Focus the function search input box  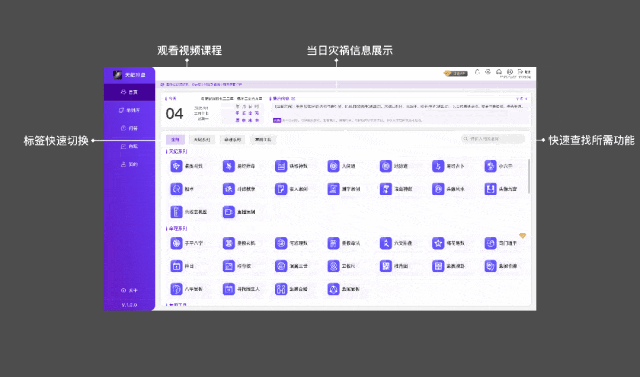493,139
